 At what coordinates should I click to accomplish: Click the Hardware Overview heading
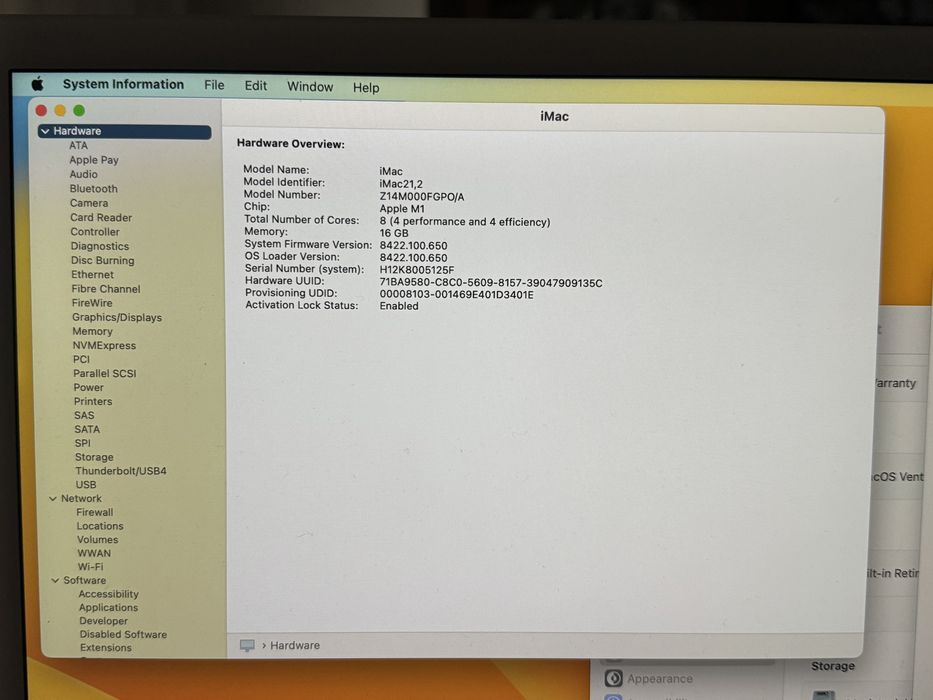click(290, 144)
